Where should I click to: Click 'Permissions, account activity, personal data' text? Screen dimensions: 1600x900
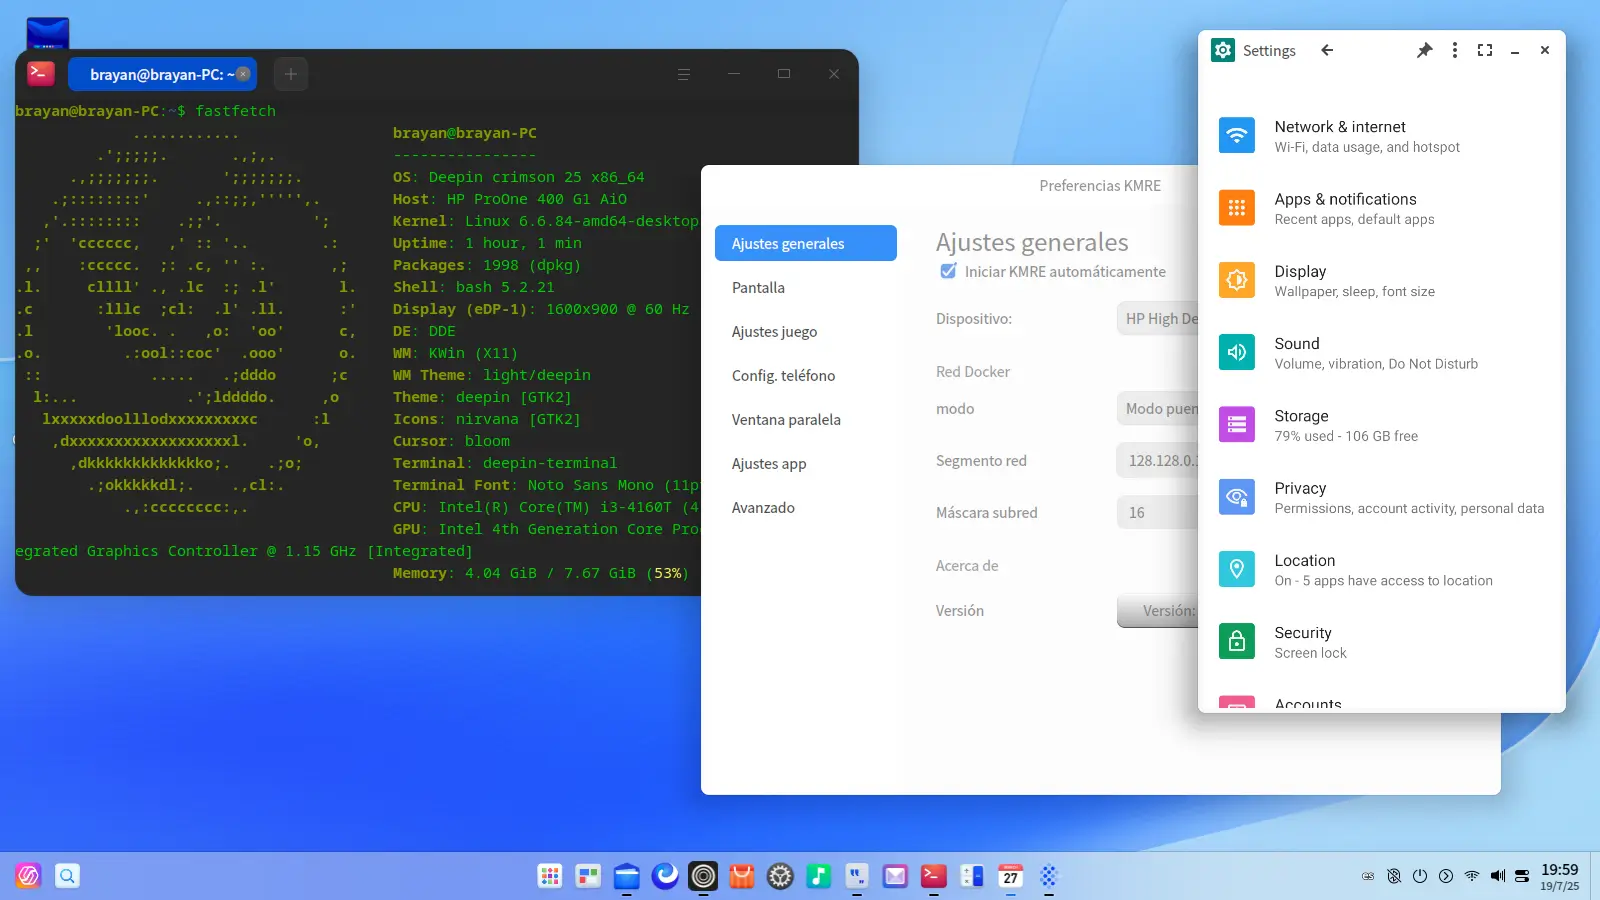[x=1409, y=509]
